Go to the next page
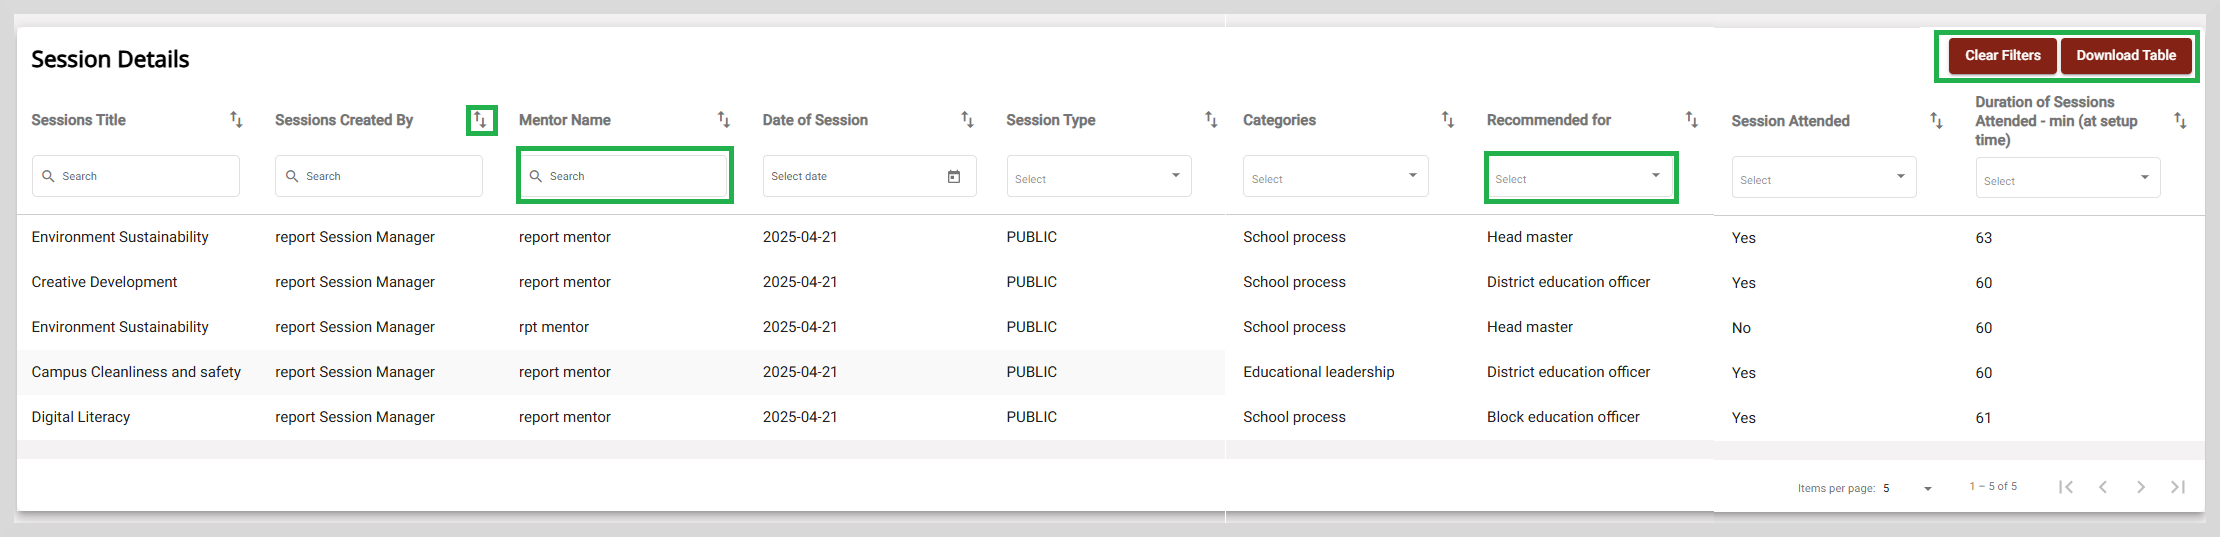 [2141, 487]
